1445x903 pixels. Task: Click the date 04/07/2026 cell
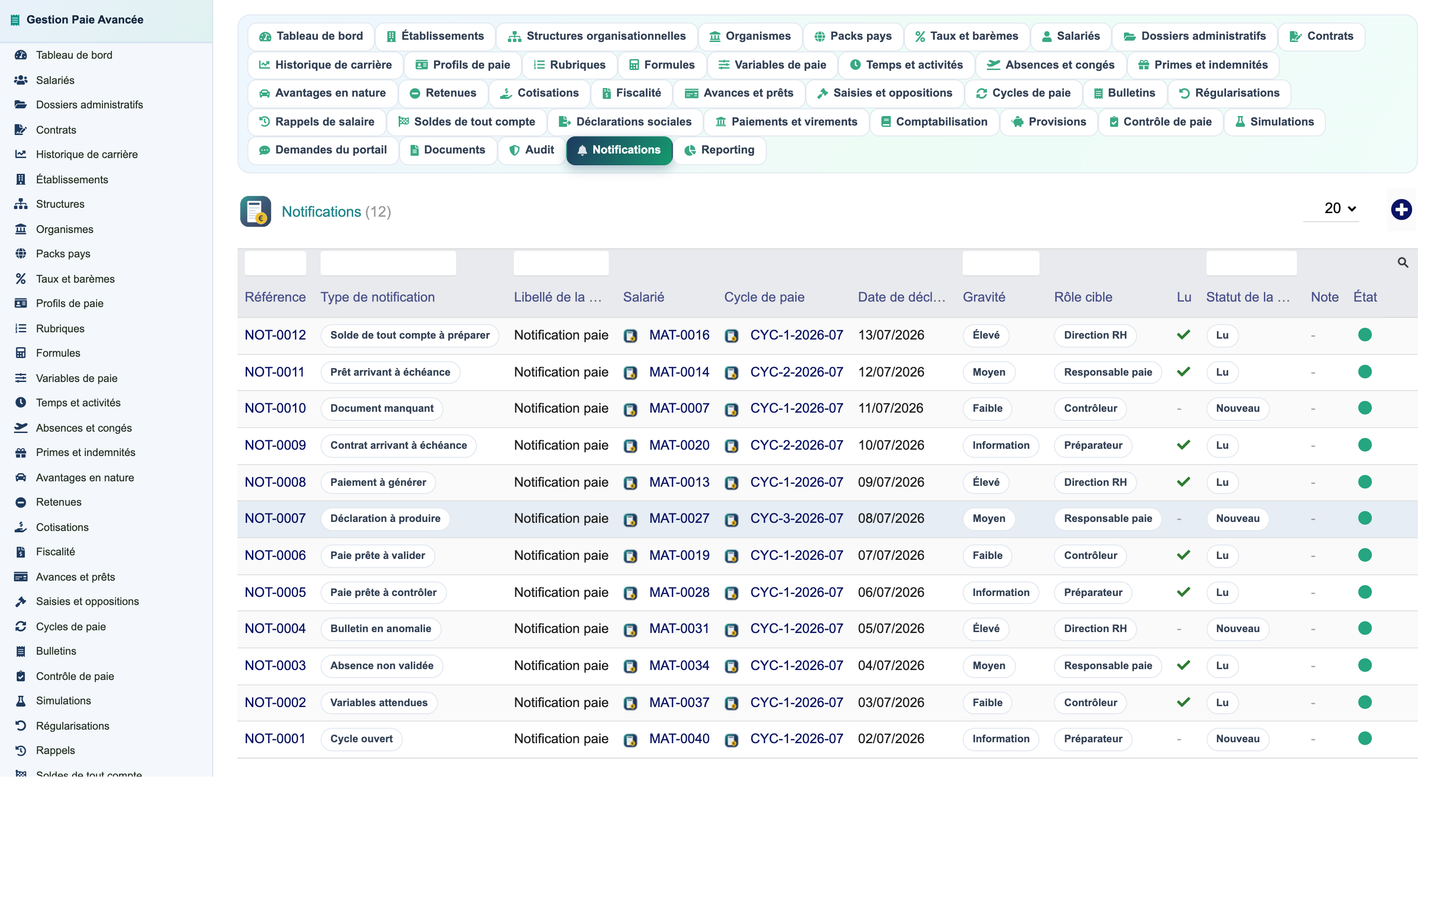891,665
